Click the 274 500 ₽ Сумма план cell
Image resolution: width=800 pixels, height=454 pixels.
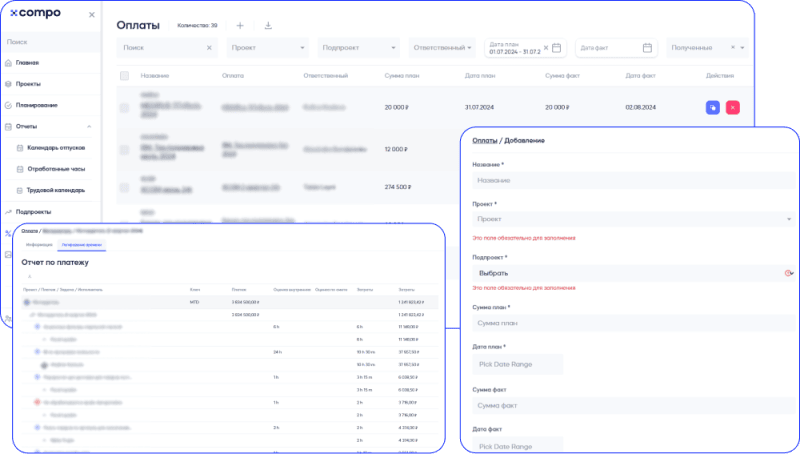(x=398, y=187)
